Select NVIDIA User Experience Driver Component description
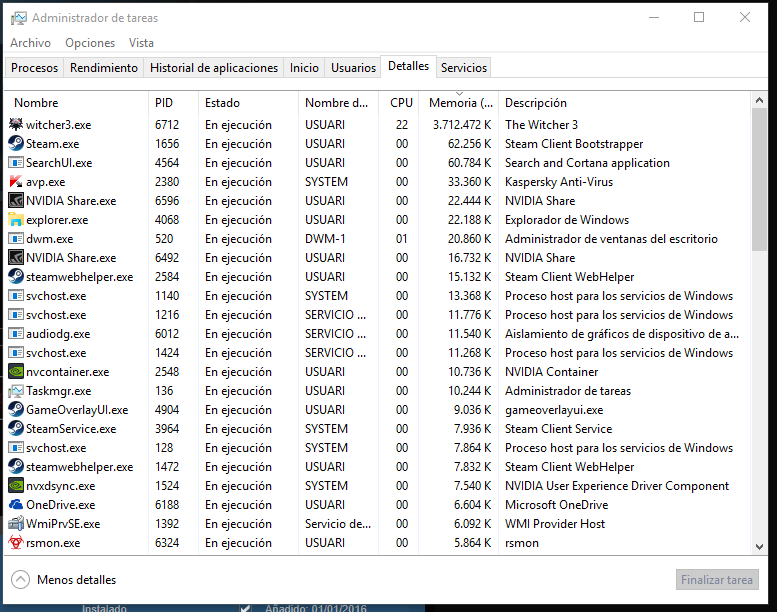This screenshot has height=612, width=777. pyautogui.click(x=616, y=485)
